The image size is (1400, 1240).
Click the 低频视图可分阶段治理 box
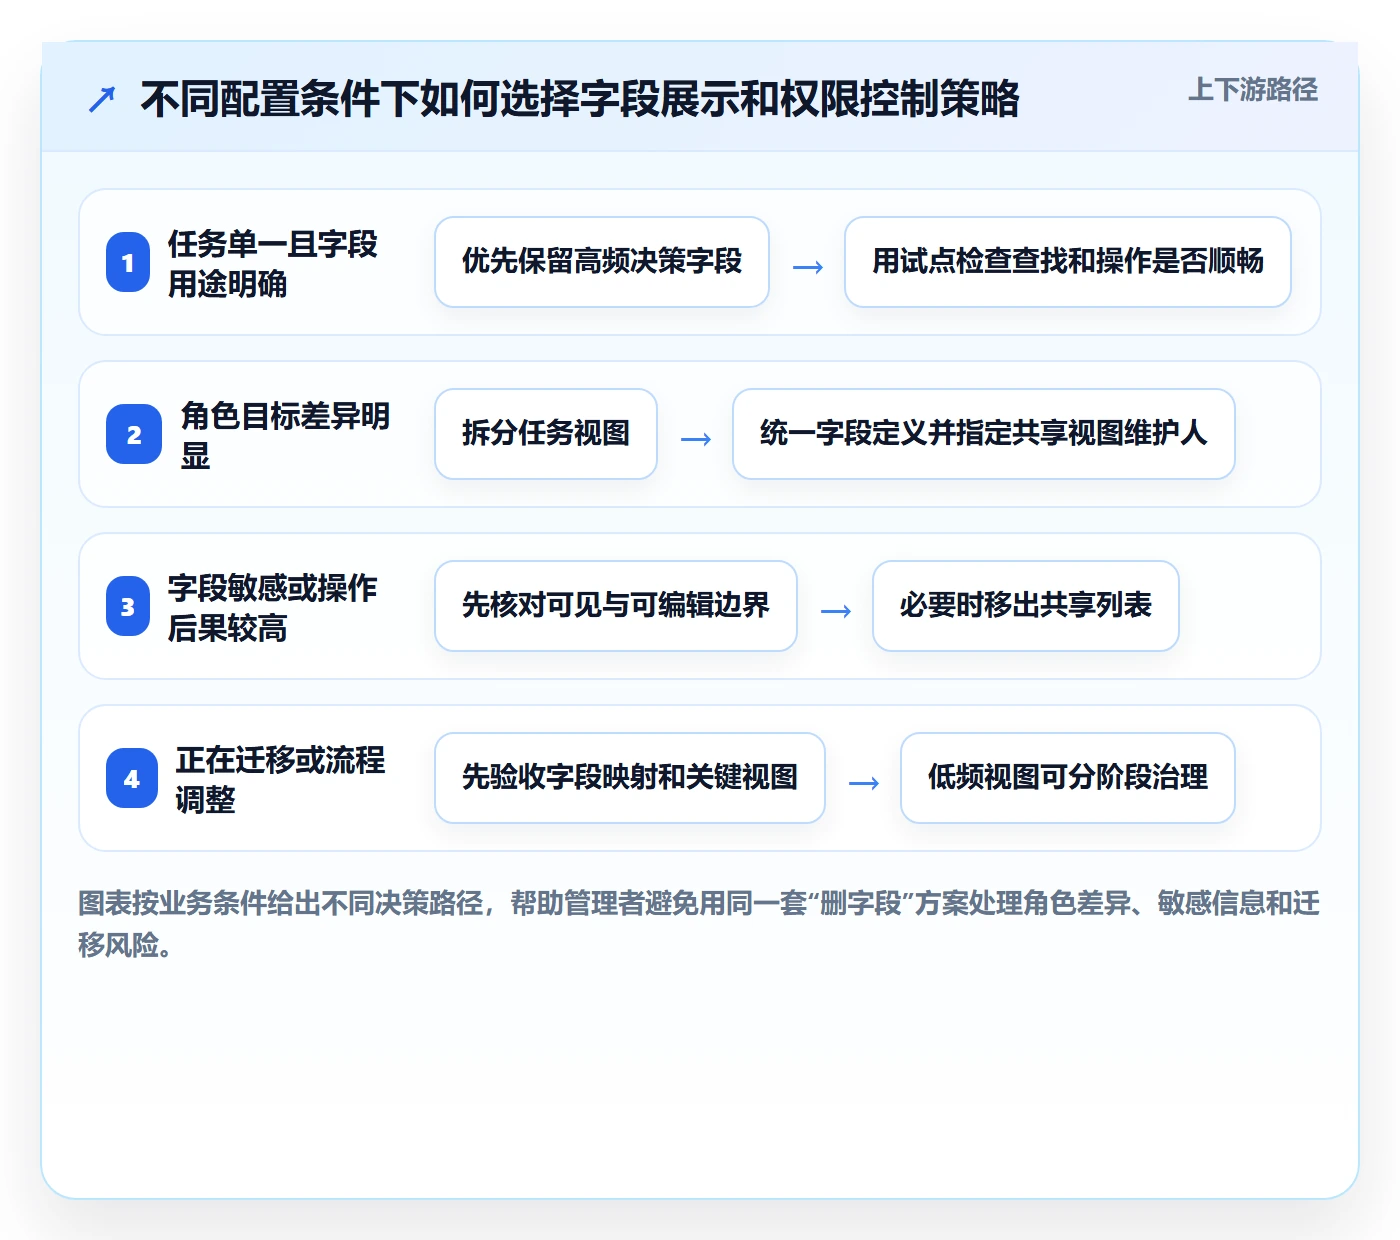tap(1068, 778)
